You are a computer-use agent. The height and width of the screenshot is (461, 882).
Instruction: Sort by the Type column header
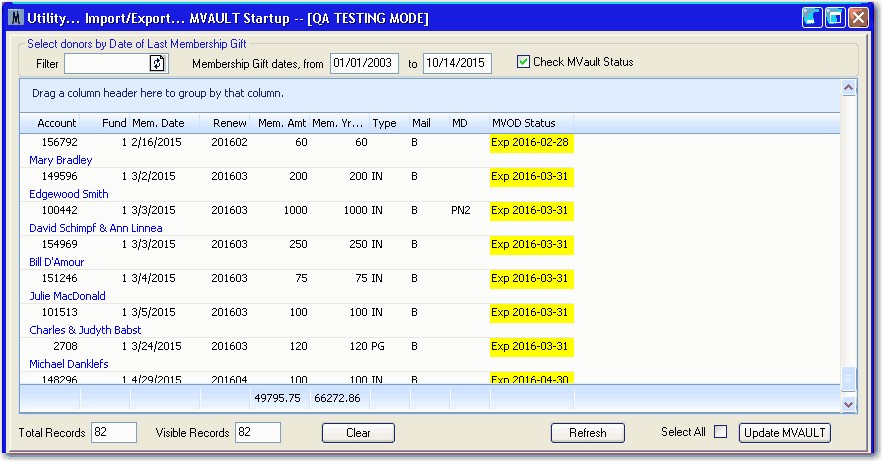tap(390, 123)
